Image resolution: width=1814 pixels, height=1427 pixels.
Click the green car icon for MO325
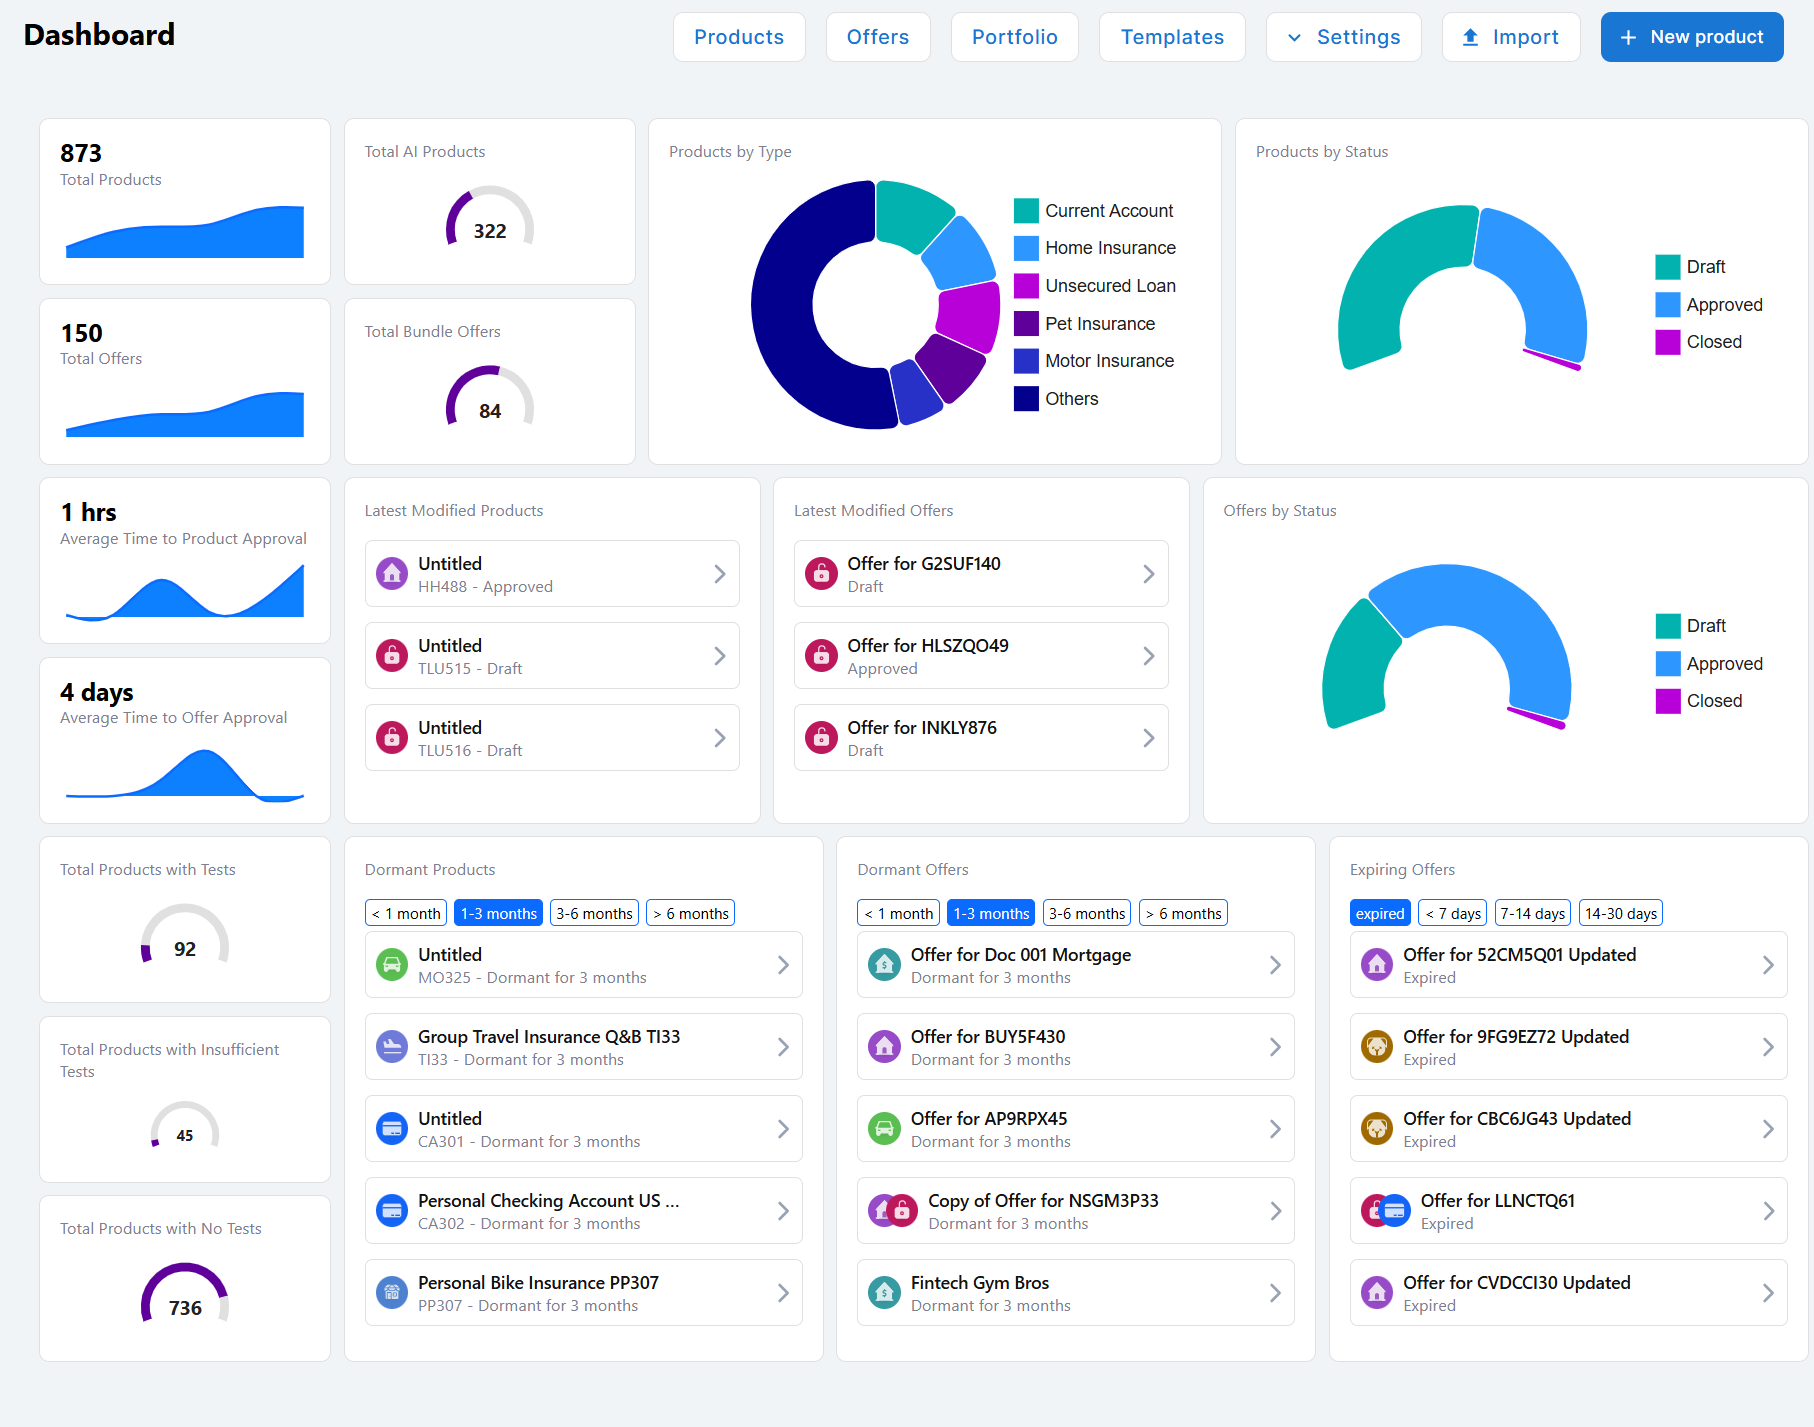click(392, 964)
